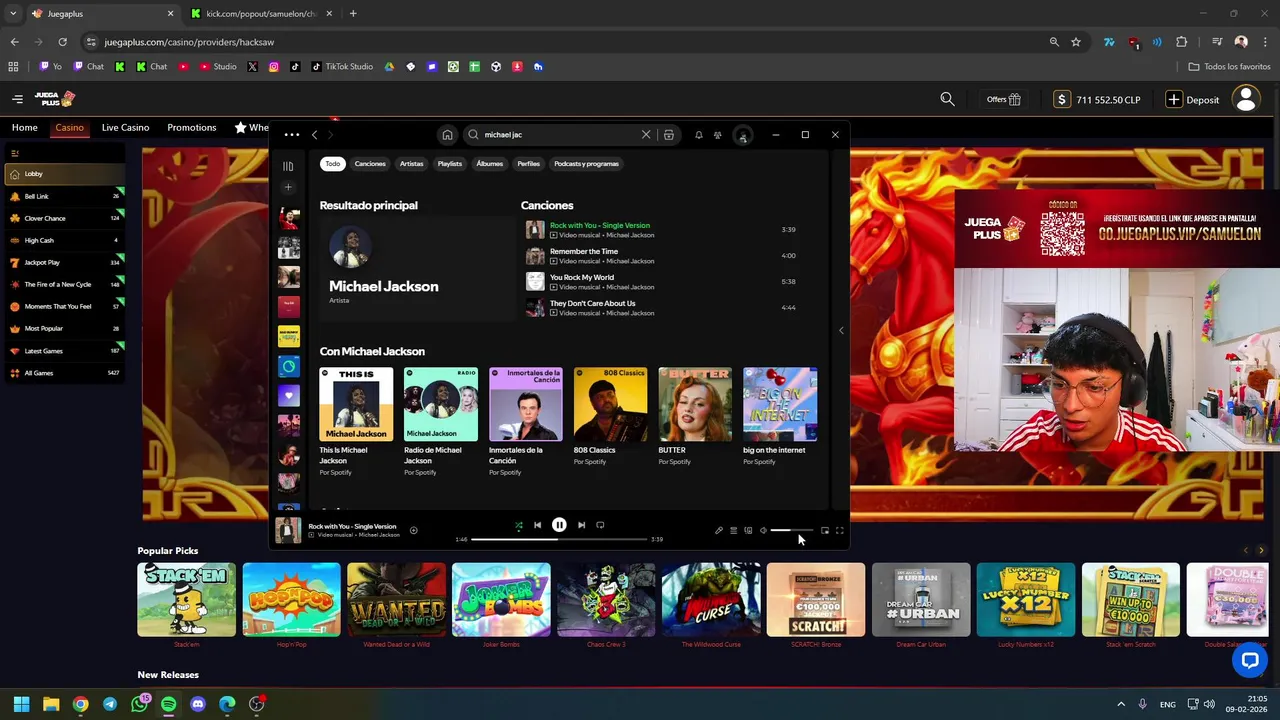
Task: Enter Spotify fullscreen view
Action: point(840,531)
